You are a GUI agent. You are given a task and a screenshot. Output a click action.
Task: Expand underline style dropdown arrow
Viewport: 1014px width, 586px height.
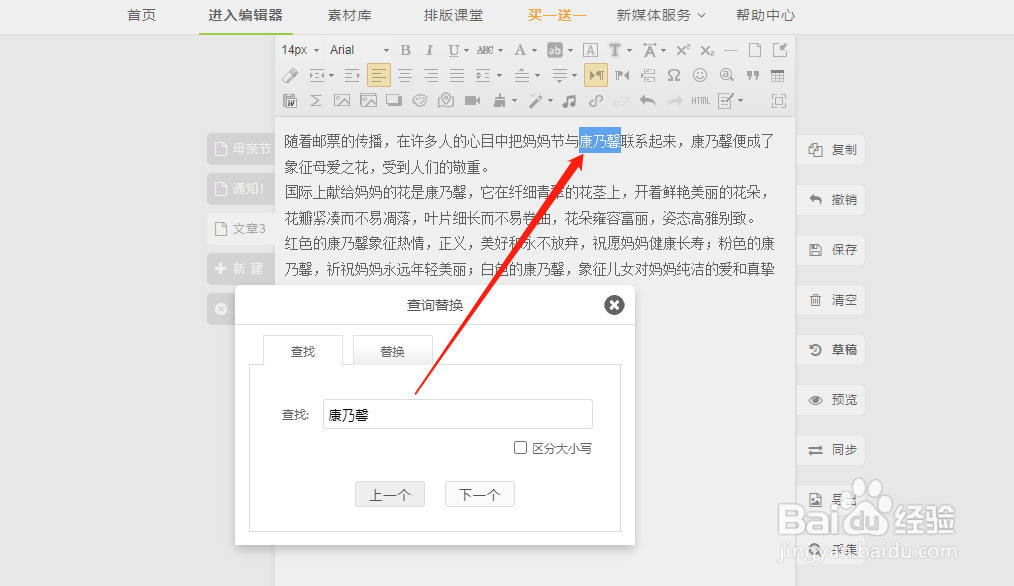click(466, 50)
